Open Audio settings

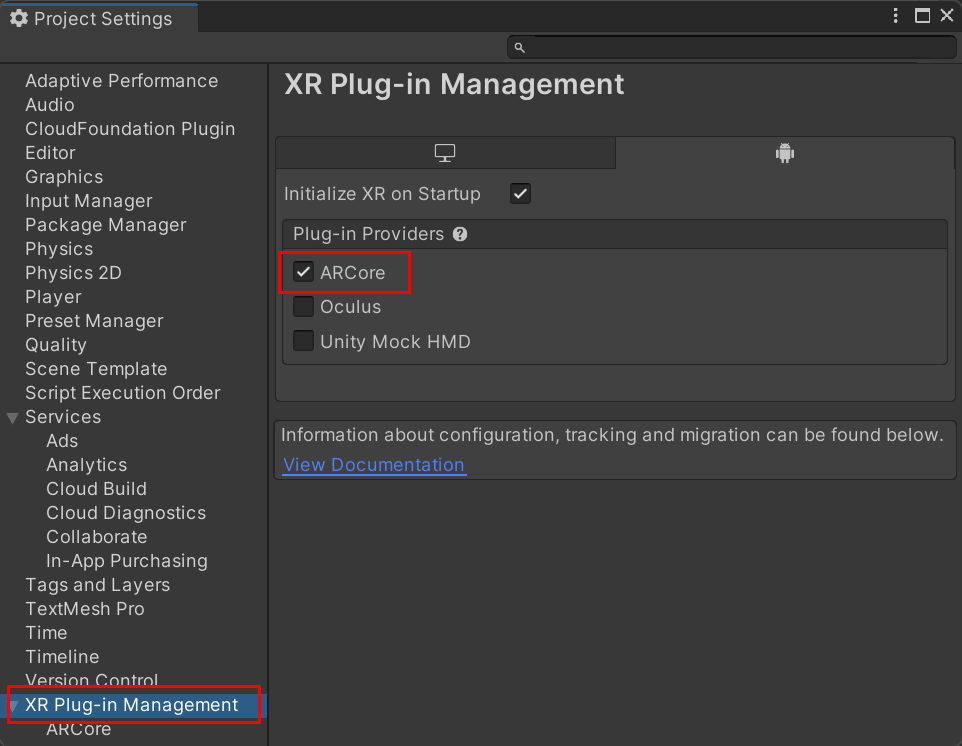pyautogui.click(x=50, y=105)
